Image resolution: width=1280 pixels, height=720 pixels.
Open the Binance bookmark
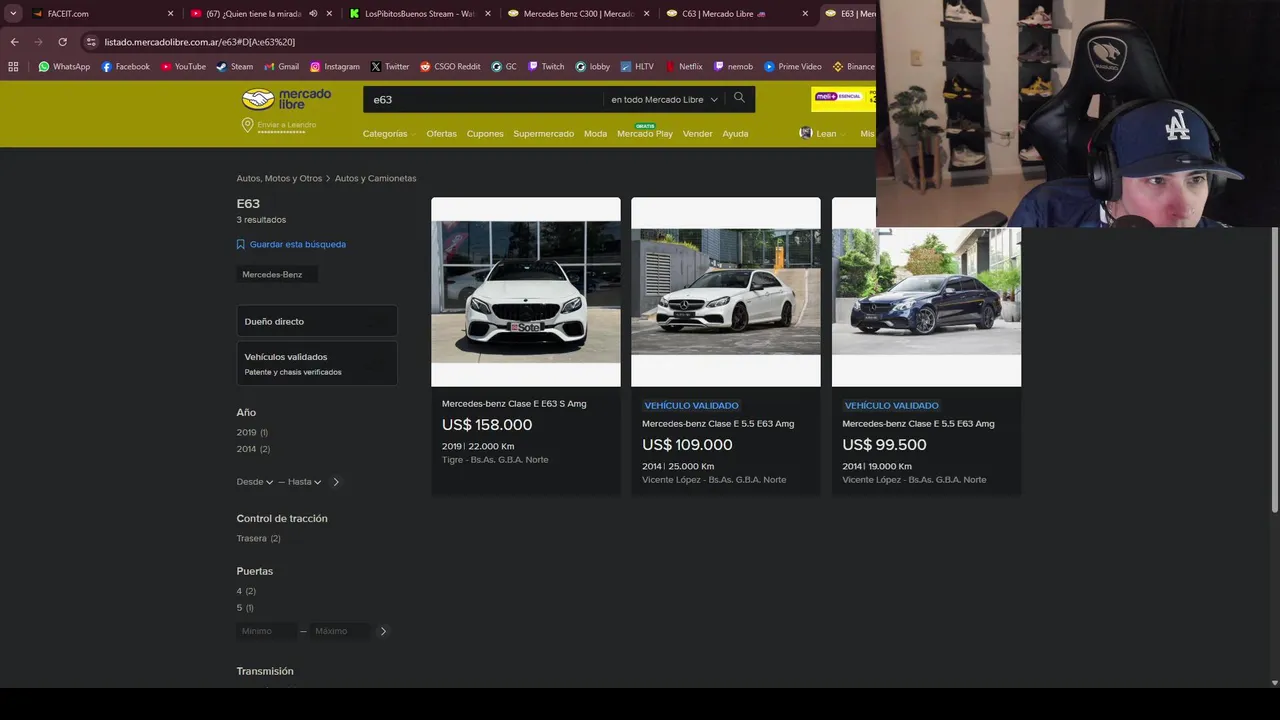853,67
